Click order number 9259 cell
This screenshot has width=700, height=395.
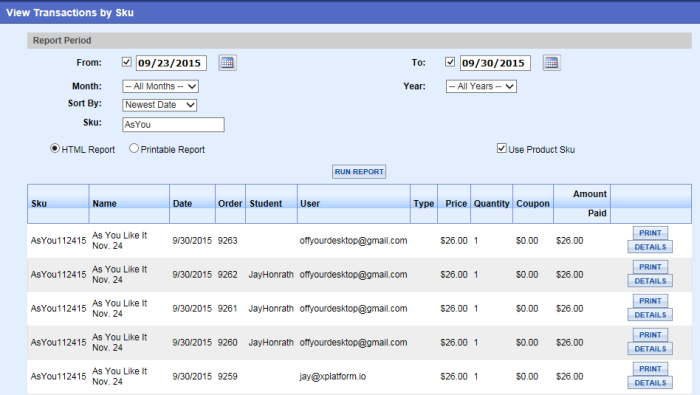point(228,376)
